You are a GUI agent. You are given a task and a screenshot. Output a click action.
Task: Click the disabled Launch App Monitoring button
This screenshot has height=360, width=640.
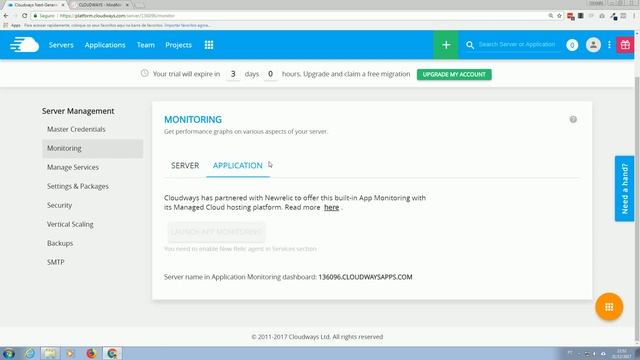(x=216, y=232)
